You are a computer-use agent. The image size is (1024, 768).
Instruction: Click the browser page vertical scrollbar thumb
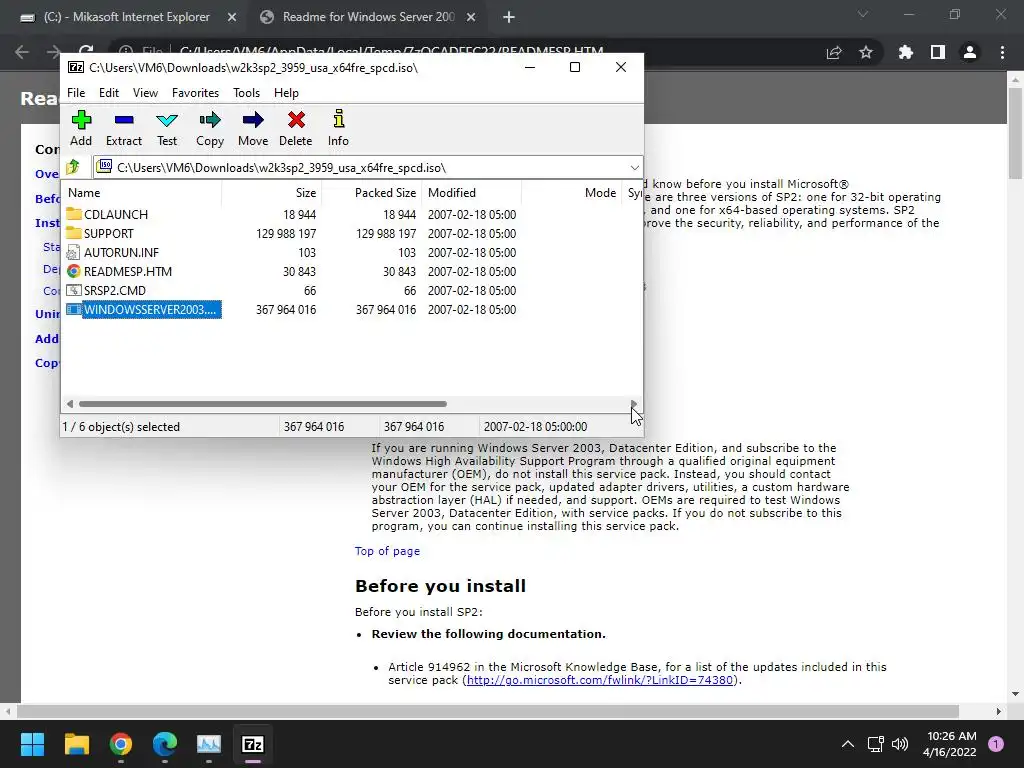pos(1015,132)
